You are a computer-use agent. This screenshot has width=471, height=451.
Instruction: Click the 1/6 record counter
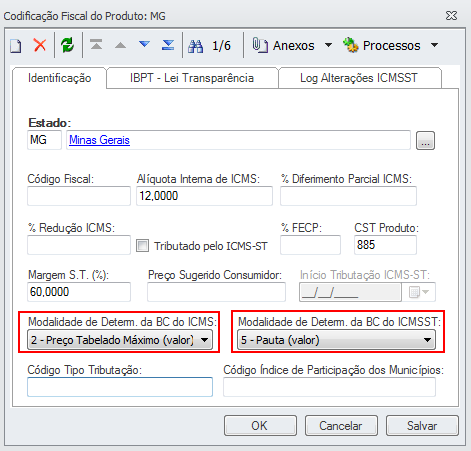pos(221,46)
